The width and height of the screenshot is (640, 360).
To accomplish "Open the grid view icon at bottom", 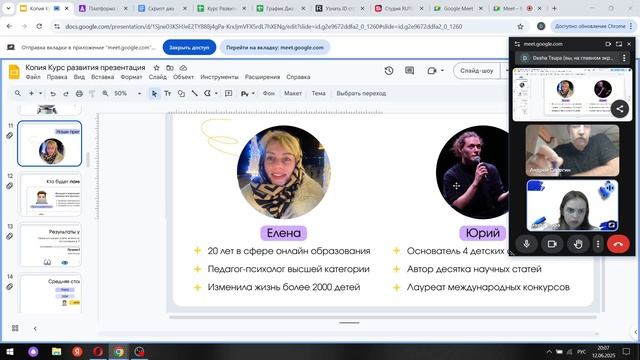I will coord(15,328).
